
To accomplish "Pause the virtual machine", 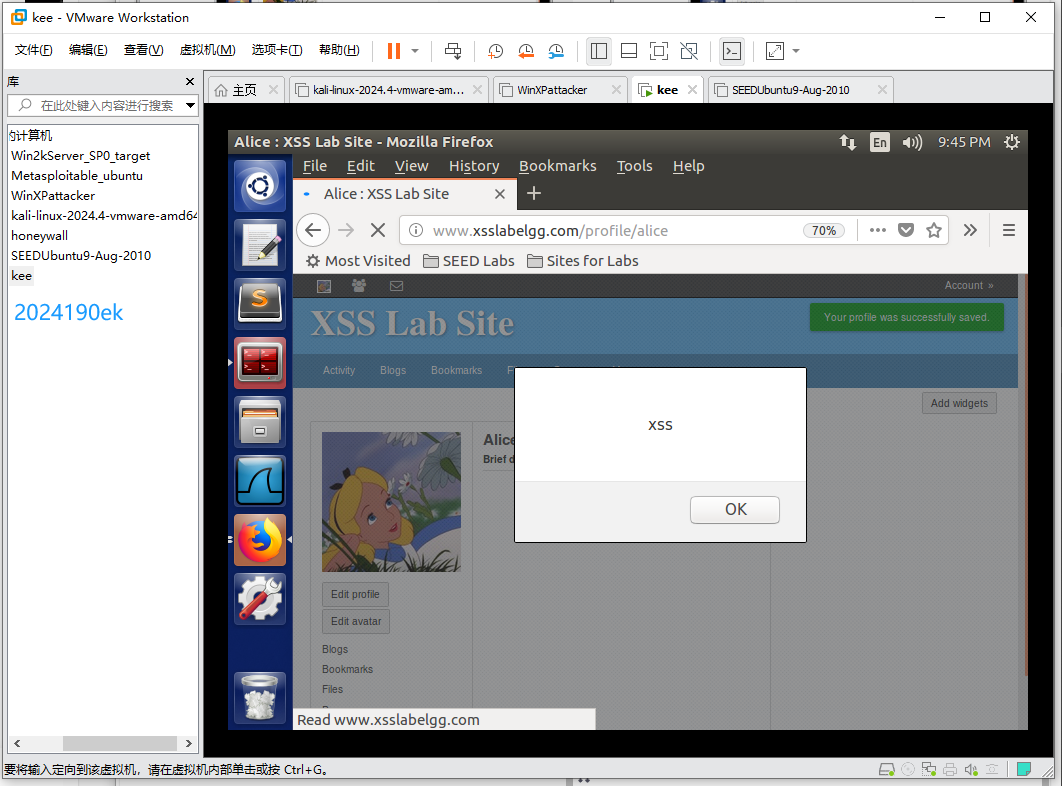I will click(394, 51).
